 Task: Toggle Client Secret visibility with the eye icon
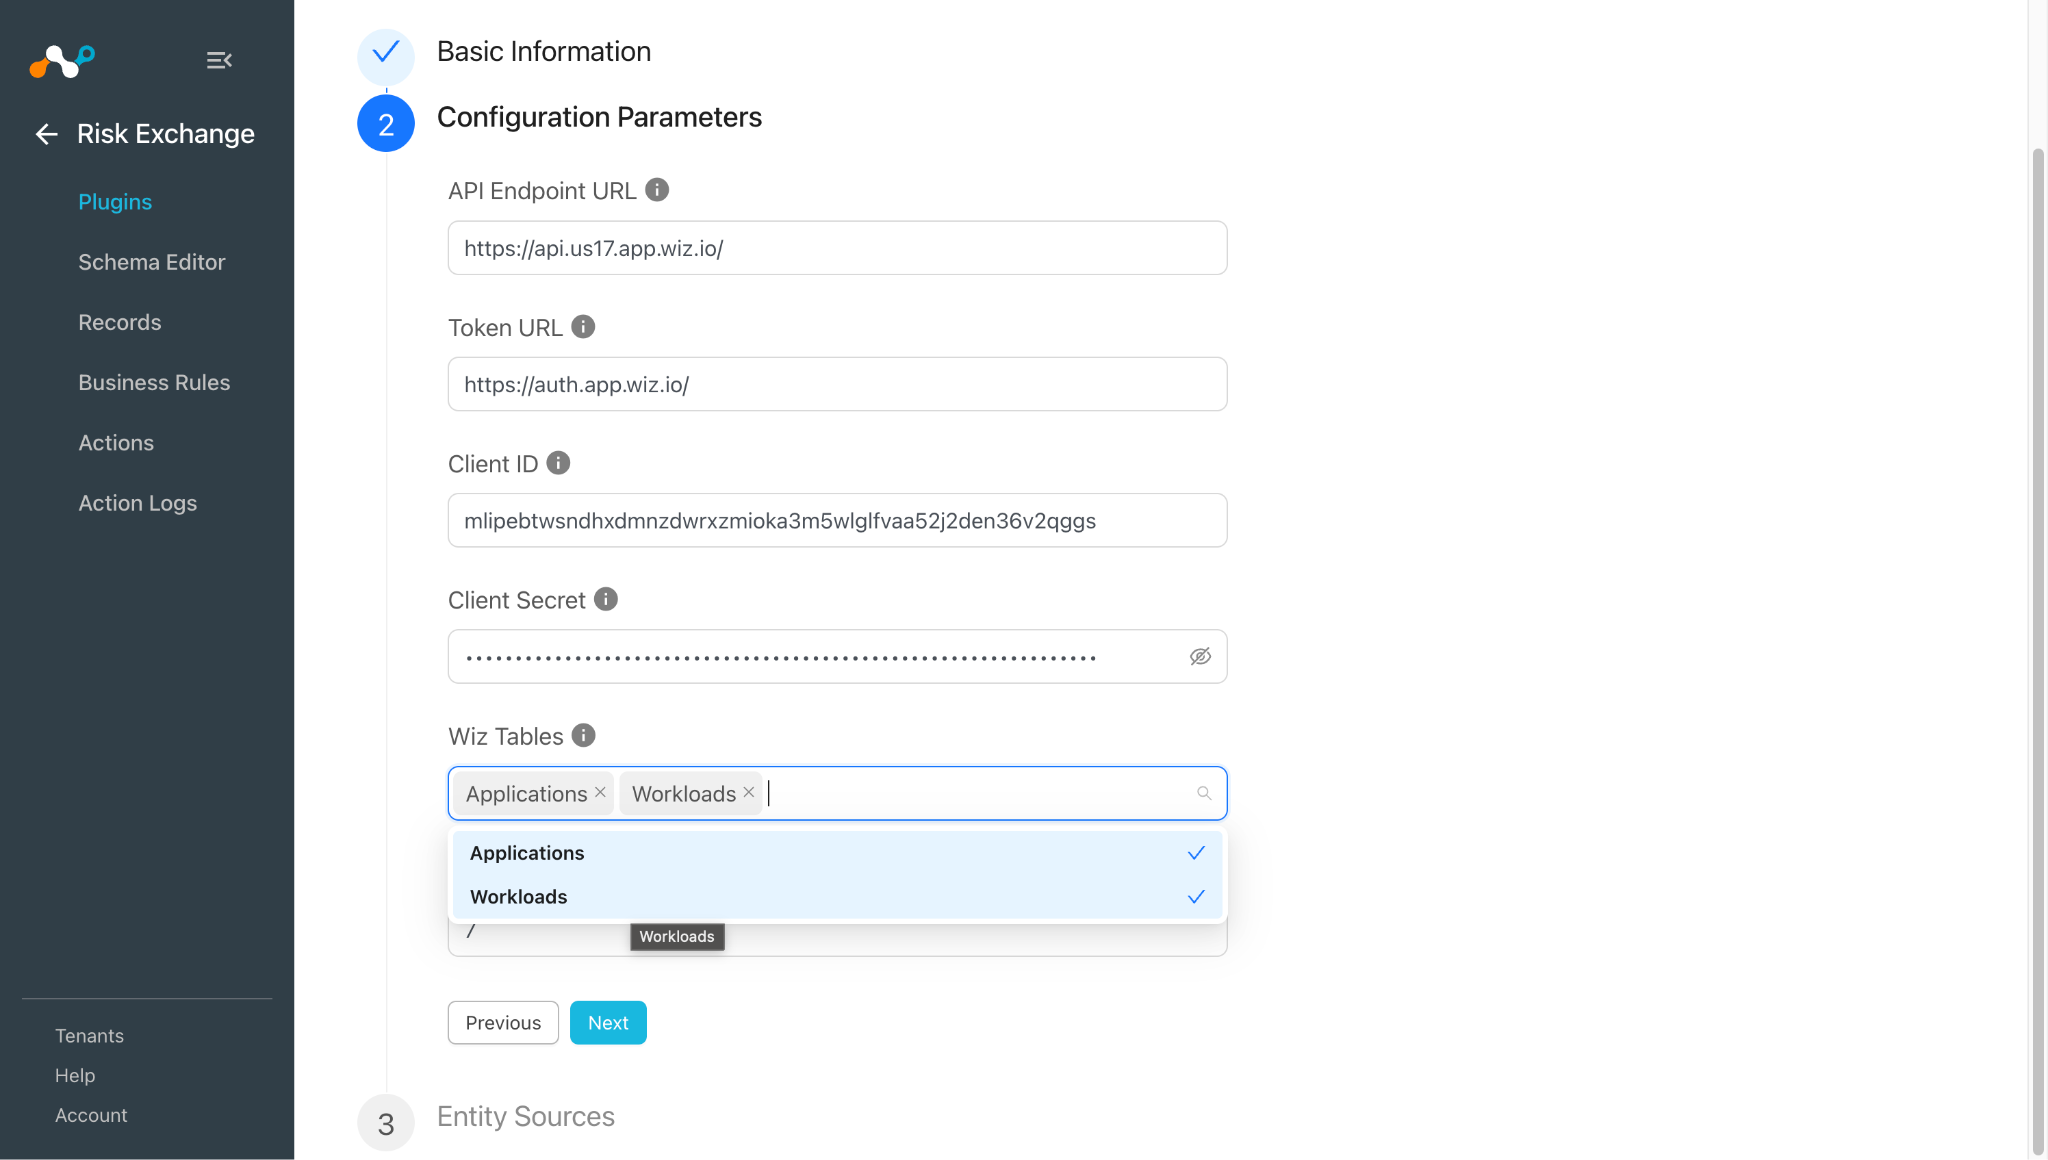1200,656
